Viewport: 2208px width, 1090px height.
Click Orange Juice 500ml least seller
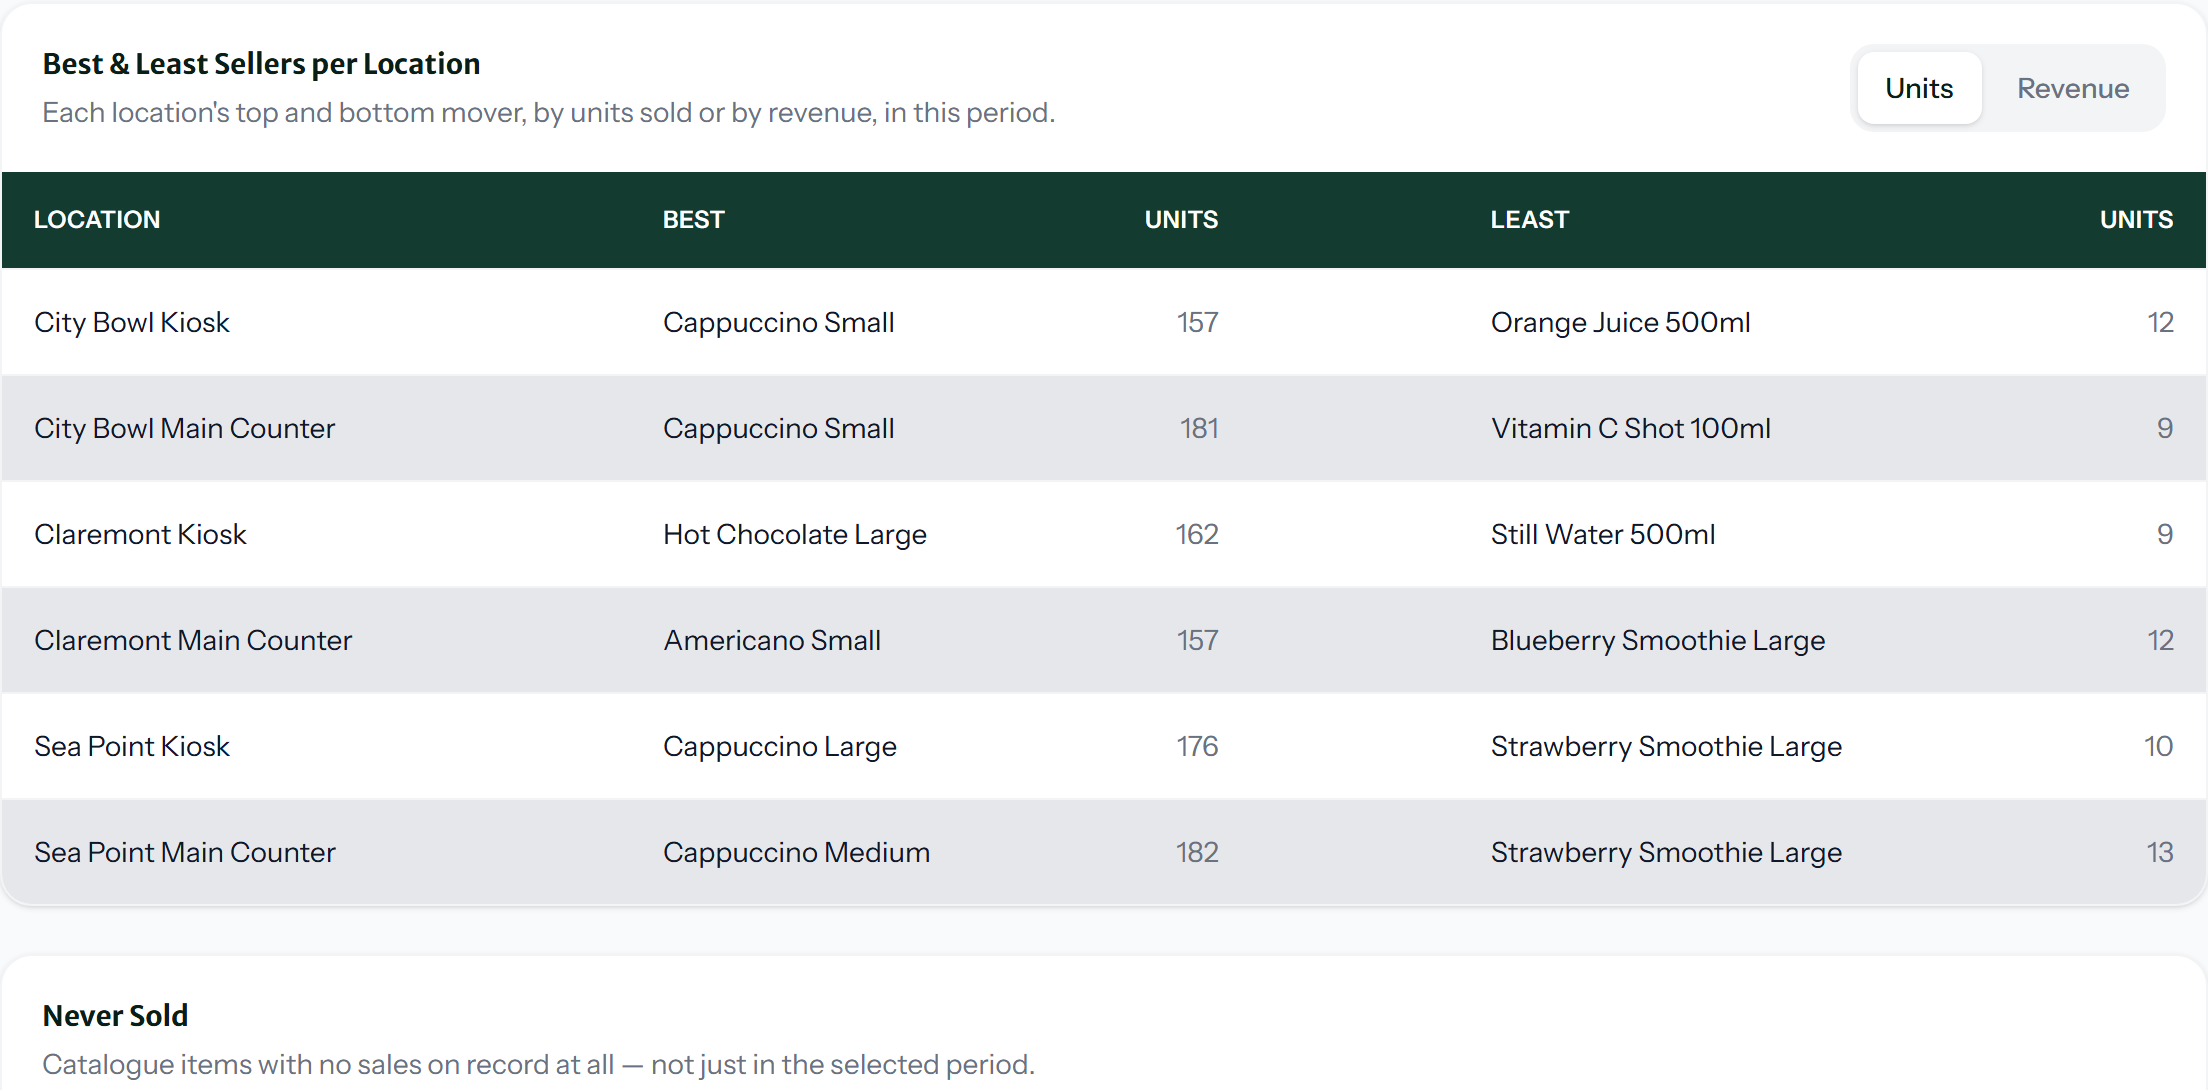click(1621, 323)
